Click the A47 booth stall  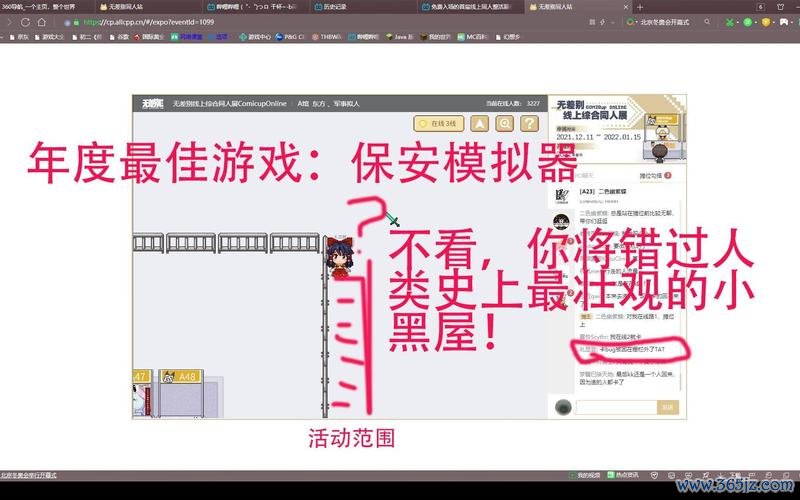[142, 393]
